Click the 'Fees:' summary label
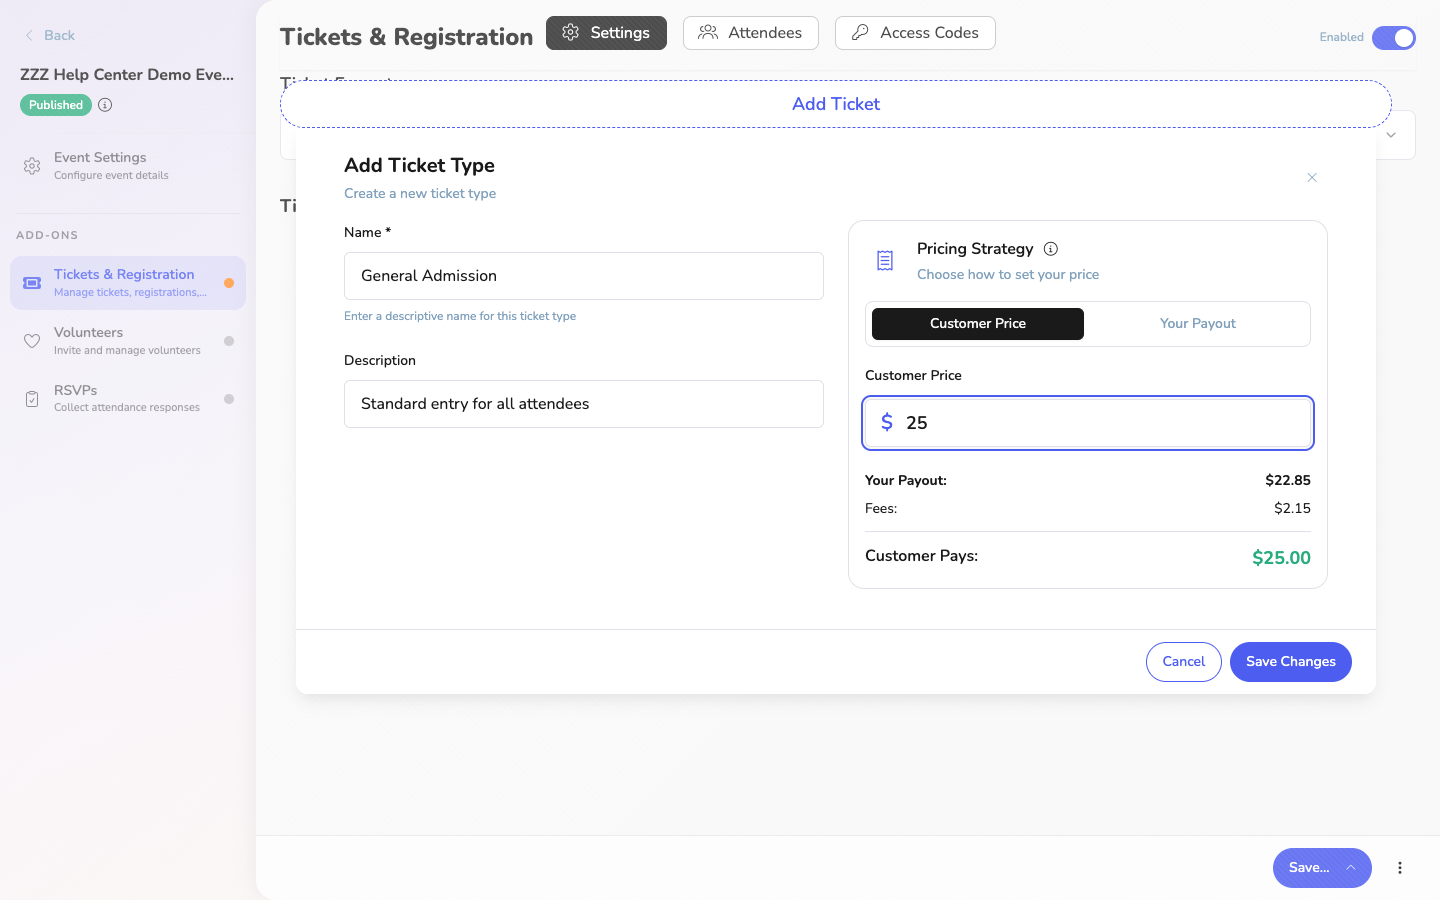 881,509
